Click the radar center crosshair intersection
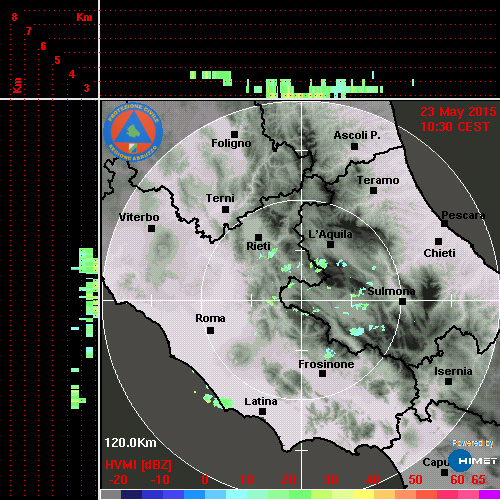 tap(301, 300)
